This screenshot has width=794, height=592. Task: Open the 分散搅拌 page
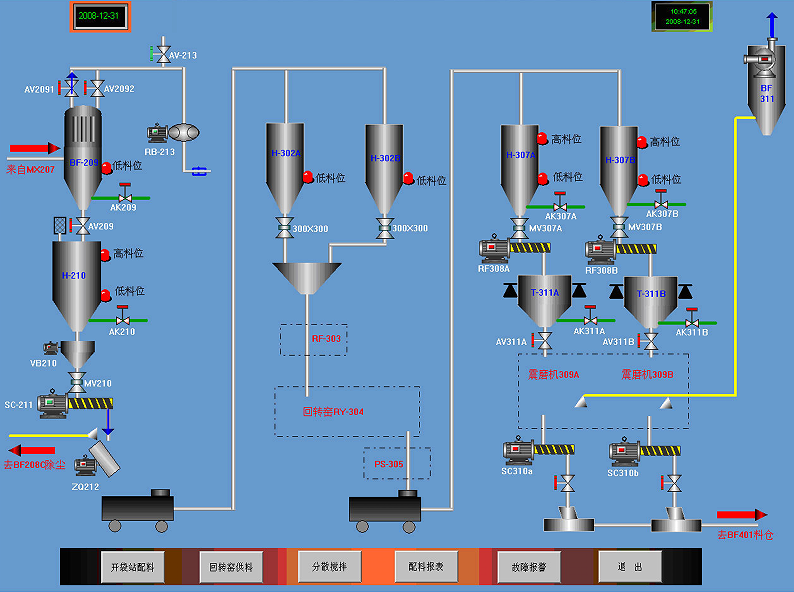[x=330, y=567]
